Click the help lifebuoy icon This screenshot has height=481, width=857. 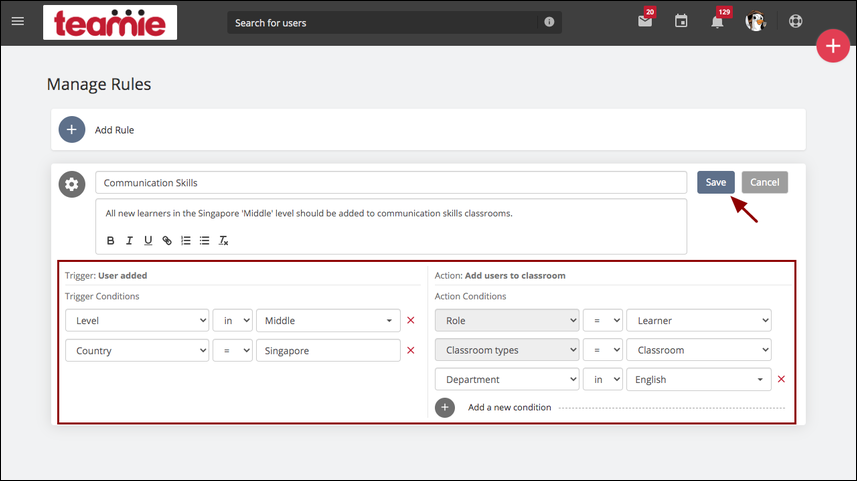coord(795,21)
